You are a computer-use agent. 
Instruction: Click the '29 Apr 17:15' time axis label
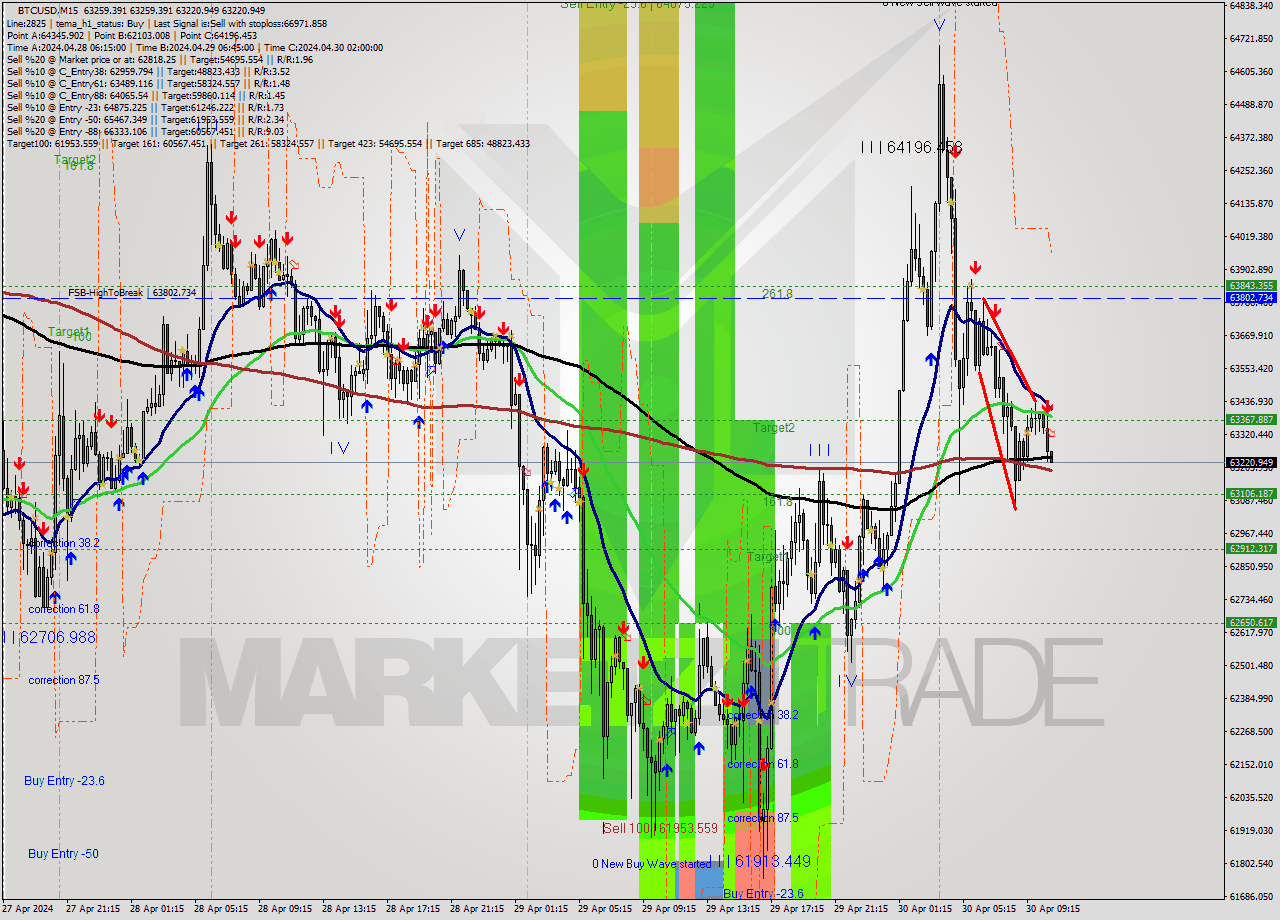coord(796,909)
